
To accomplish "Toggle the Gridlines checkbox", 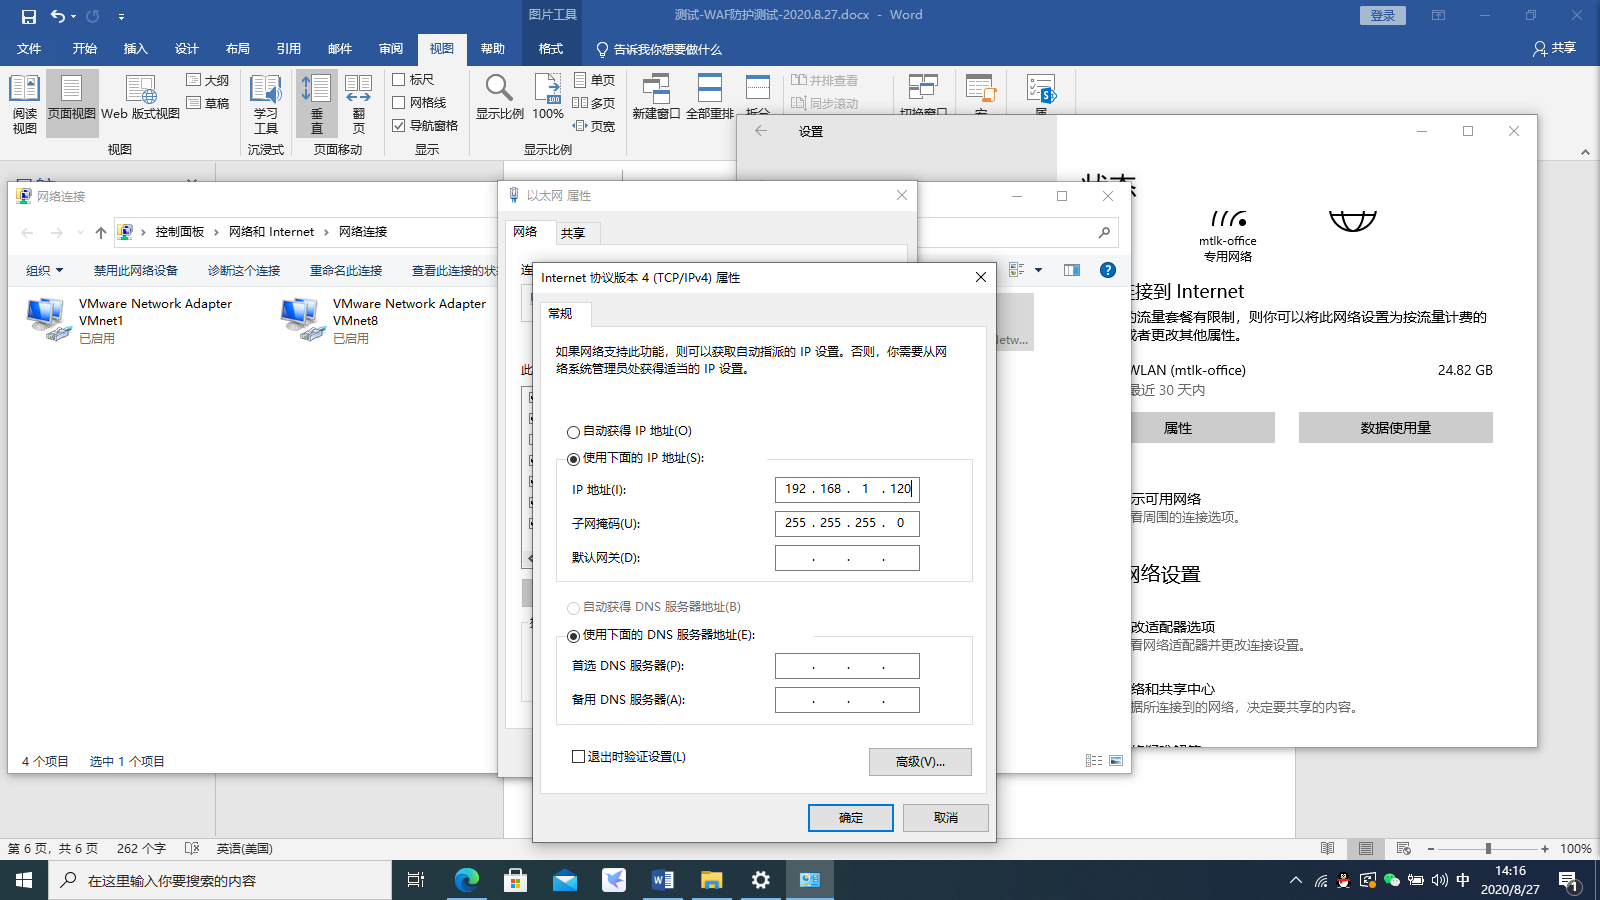I will pos(398,102).
